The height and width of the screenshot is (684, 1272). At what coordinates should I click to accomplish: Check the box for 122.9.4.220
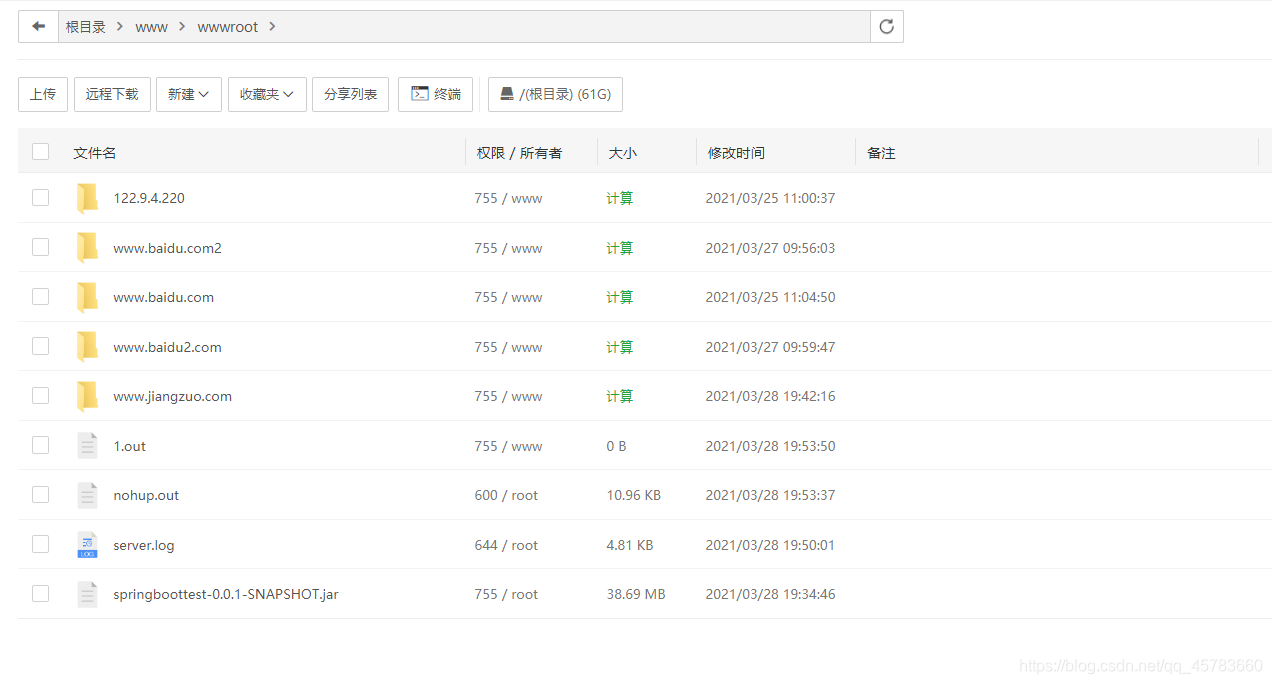coord(40,198)
